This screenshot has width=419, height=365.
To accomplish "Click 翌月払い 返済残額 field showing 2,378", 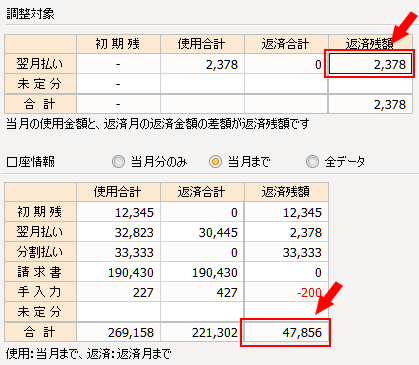I will 370,64.
